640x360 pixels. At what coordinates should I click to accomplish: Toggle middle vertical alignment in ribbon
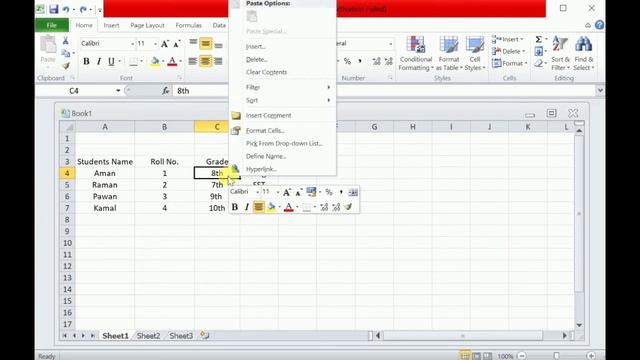tap(206, 44)
